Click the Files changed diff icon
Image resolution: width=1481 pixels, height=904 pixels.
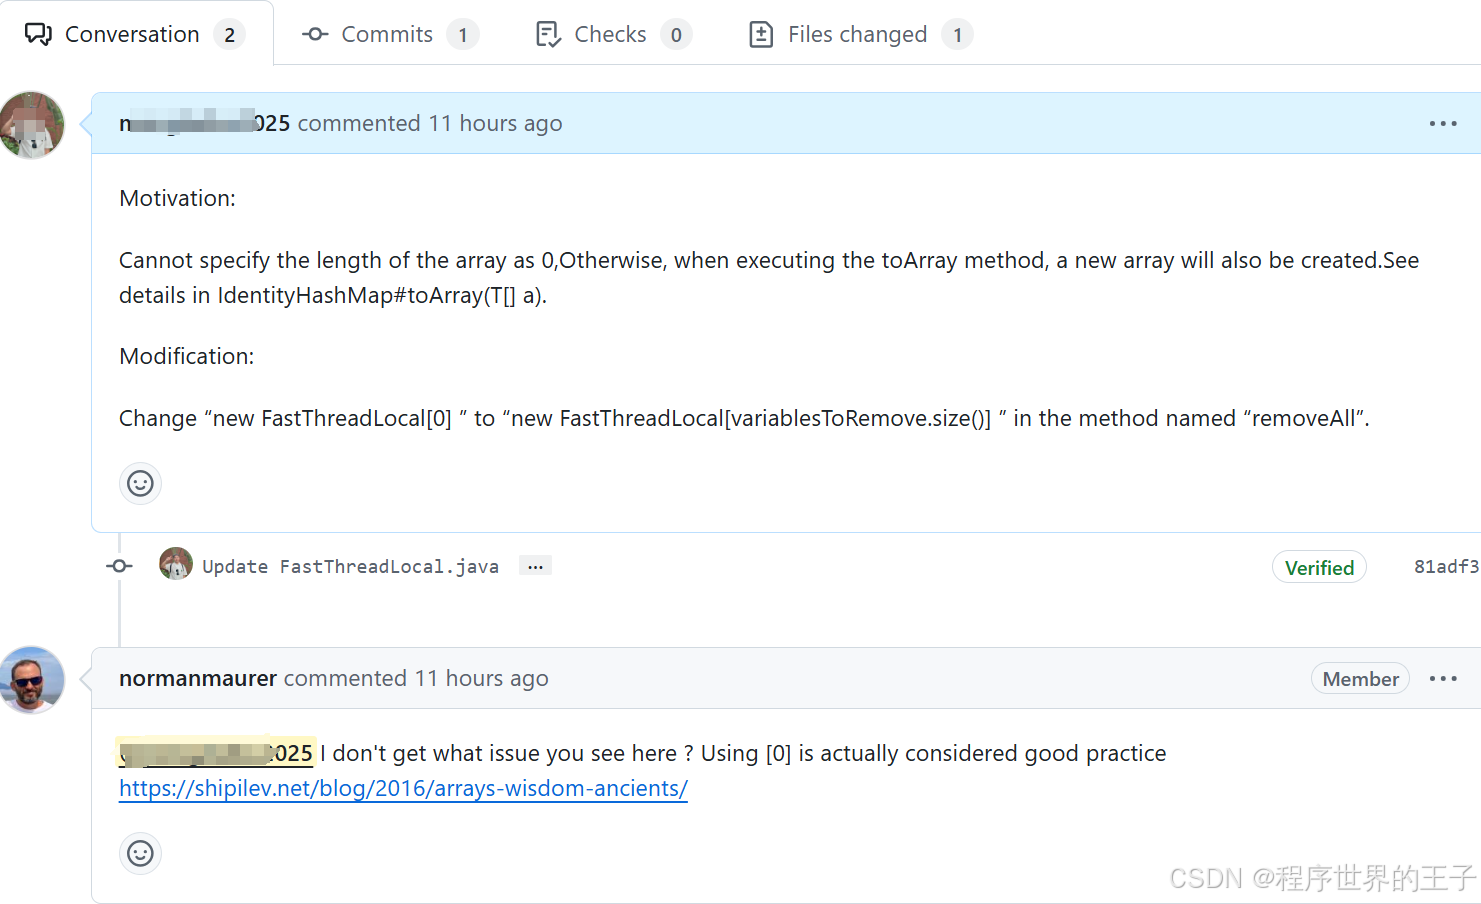click(761, 33)
